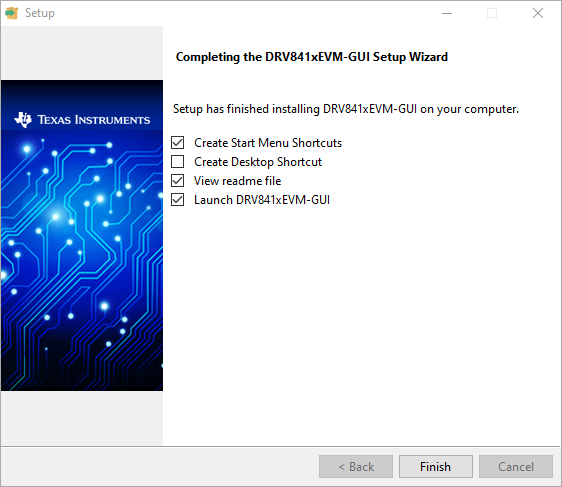Click the Setup installer icon in title bar
Screen dimensions: 562x487
(12, 13)
